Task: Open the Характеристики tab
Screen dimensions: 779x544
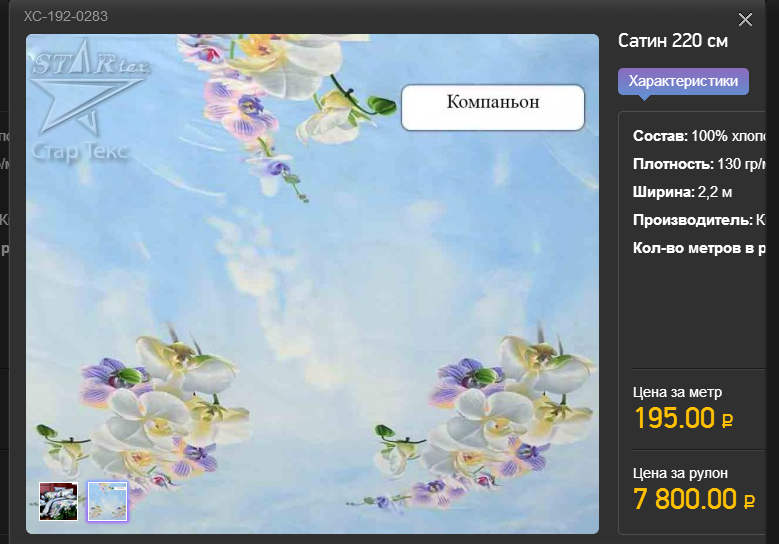Action: point(683,81)
